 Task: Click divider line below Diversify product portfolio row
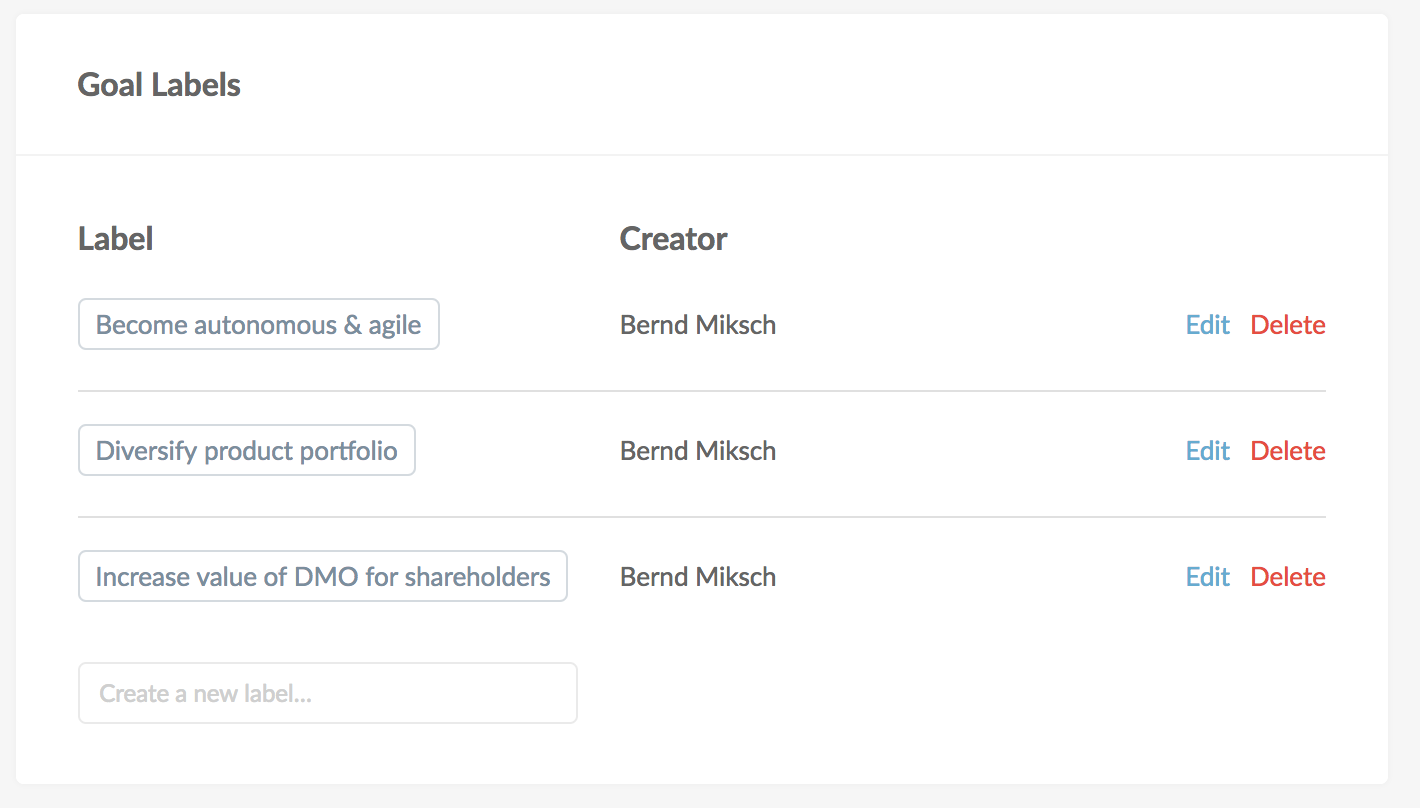click(x=702, y=517)
